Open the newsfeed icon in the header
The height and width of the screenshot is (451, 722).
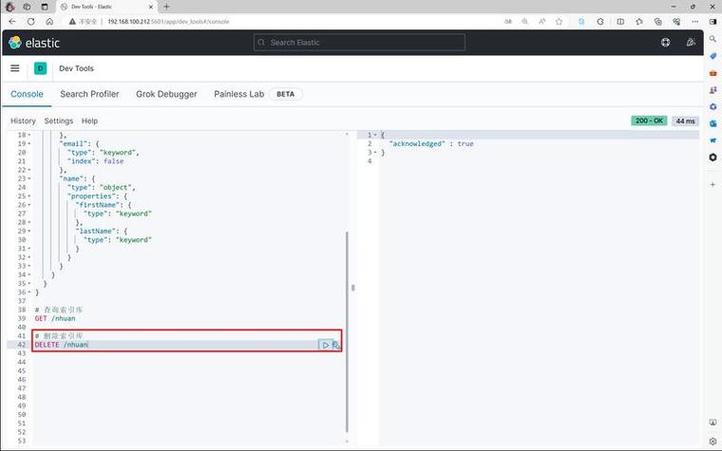click(x=691, y=42)
